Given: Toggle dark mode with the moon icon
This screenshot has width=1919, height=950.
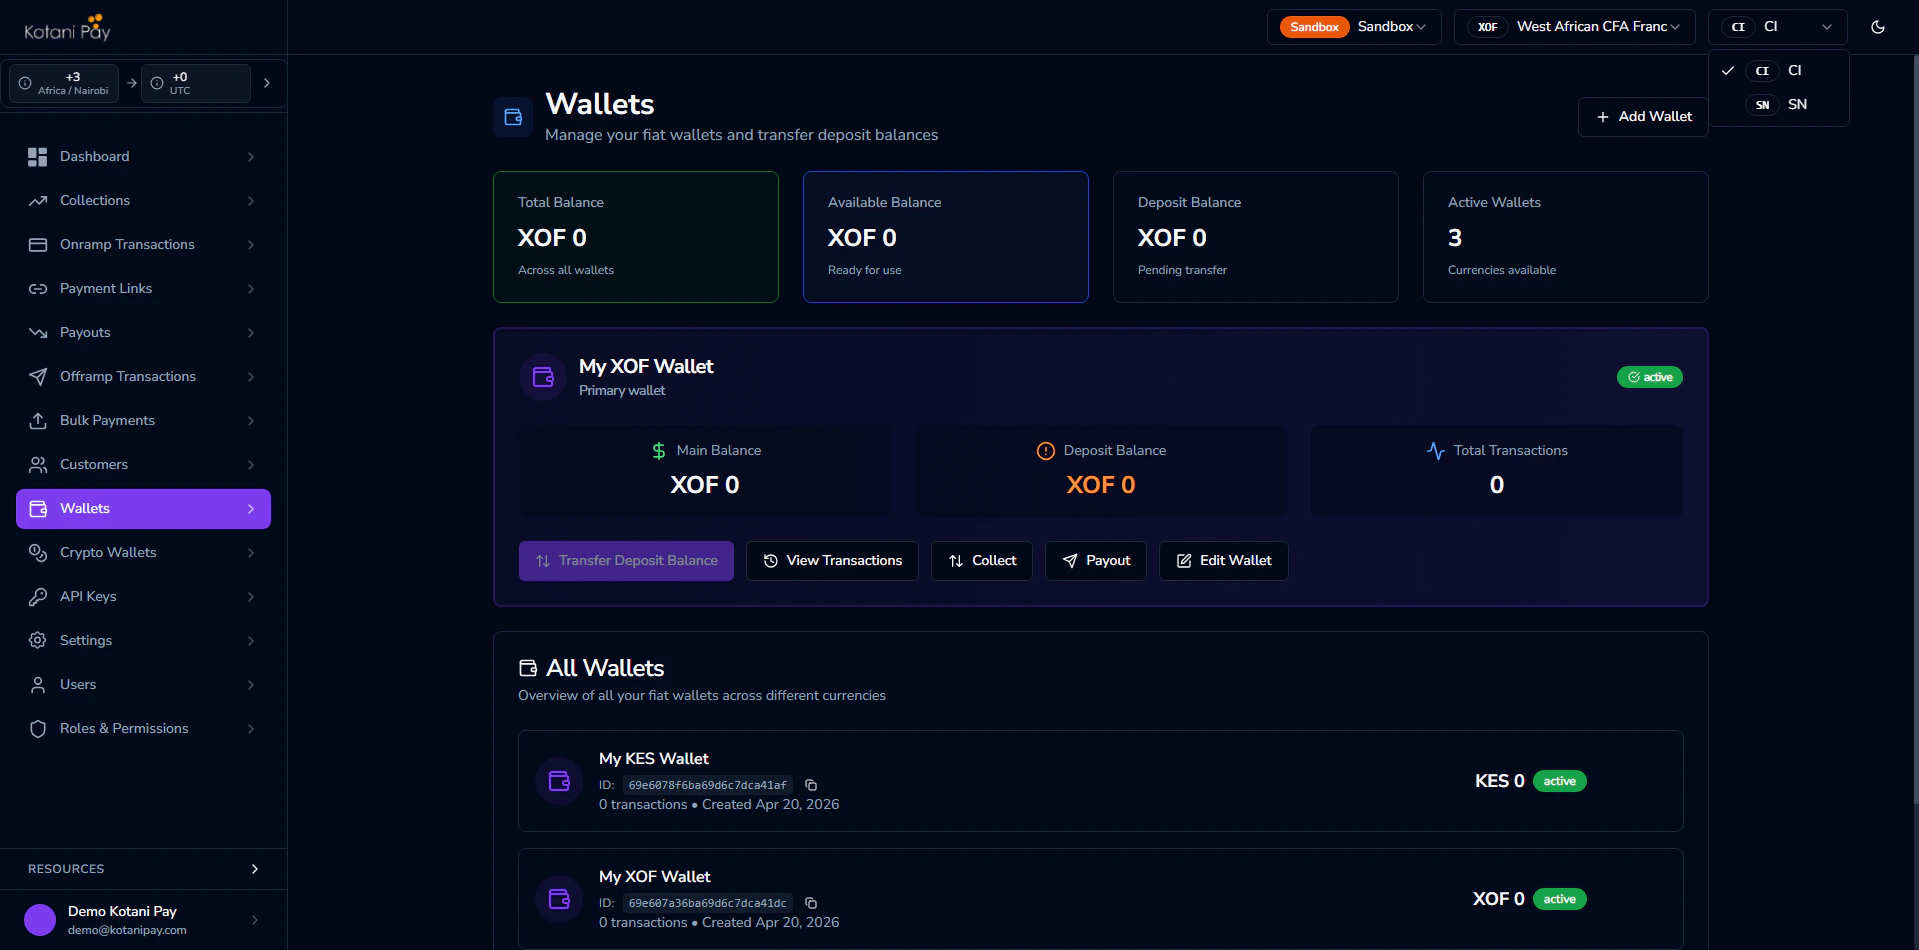Looking at the screenshot, I should click(1878, 27).
